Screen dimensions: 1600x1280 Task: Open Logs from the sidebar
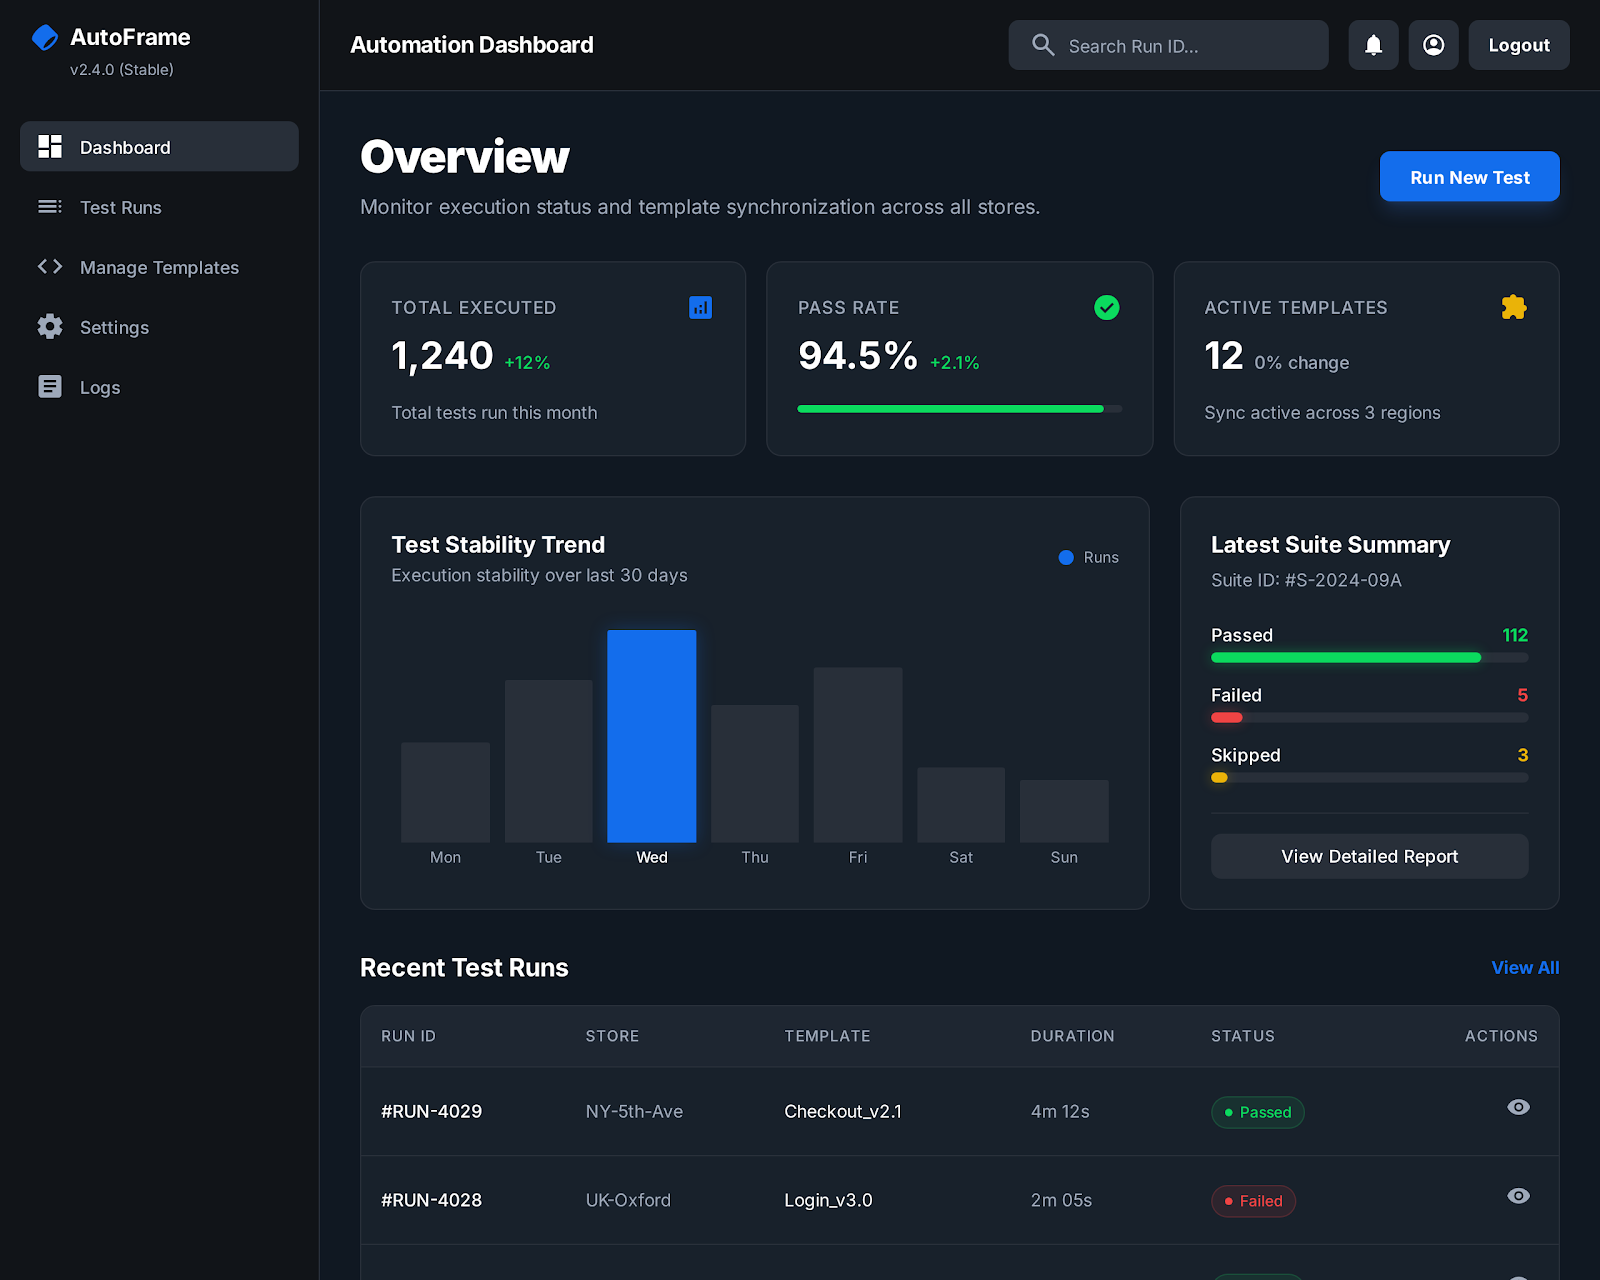(100, 387)
